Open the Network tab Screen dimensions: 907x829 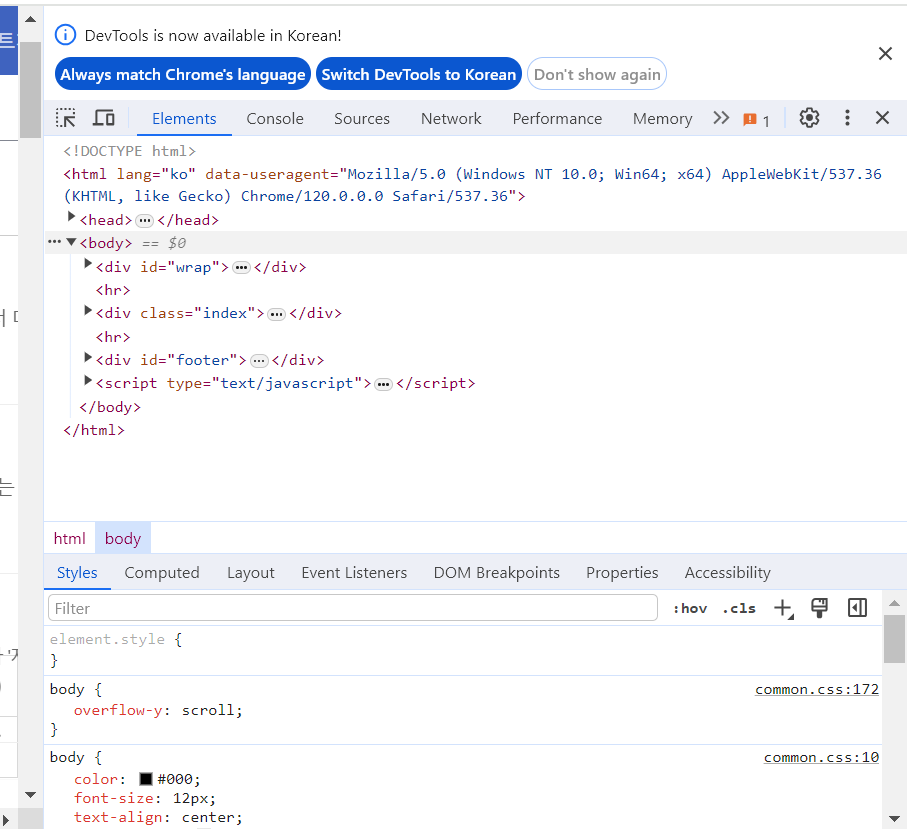click(451, 119)
